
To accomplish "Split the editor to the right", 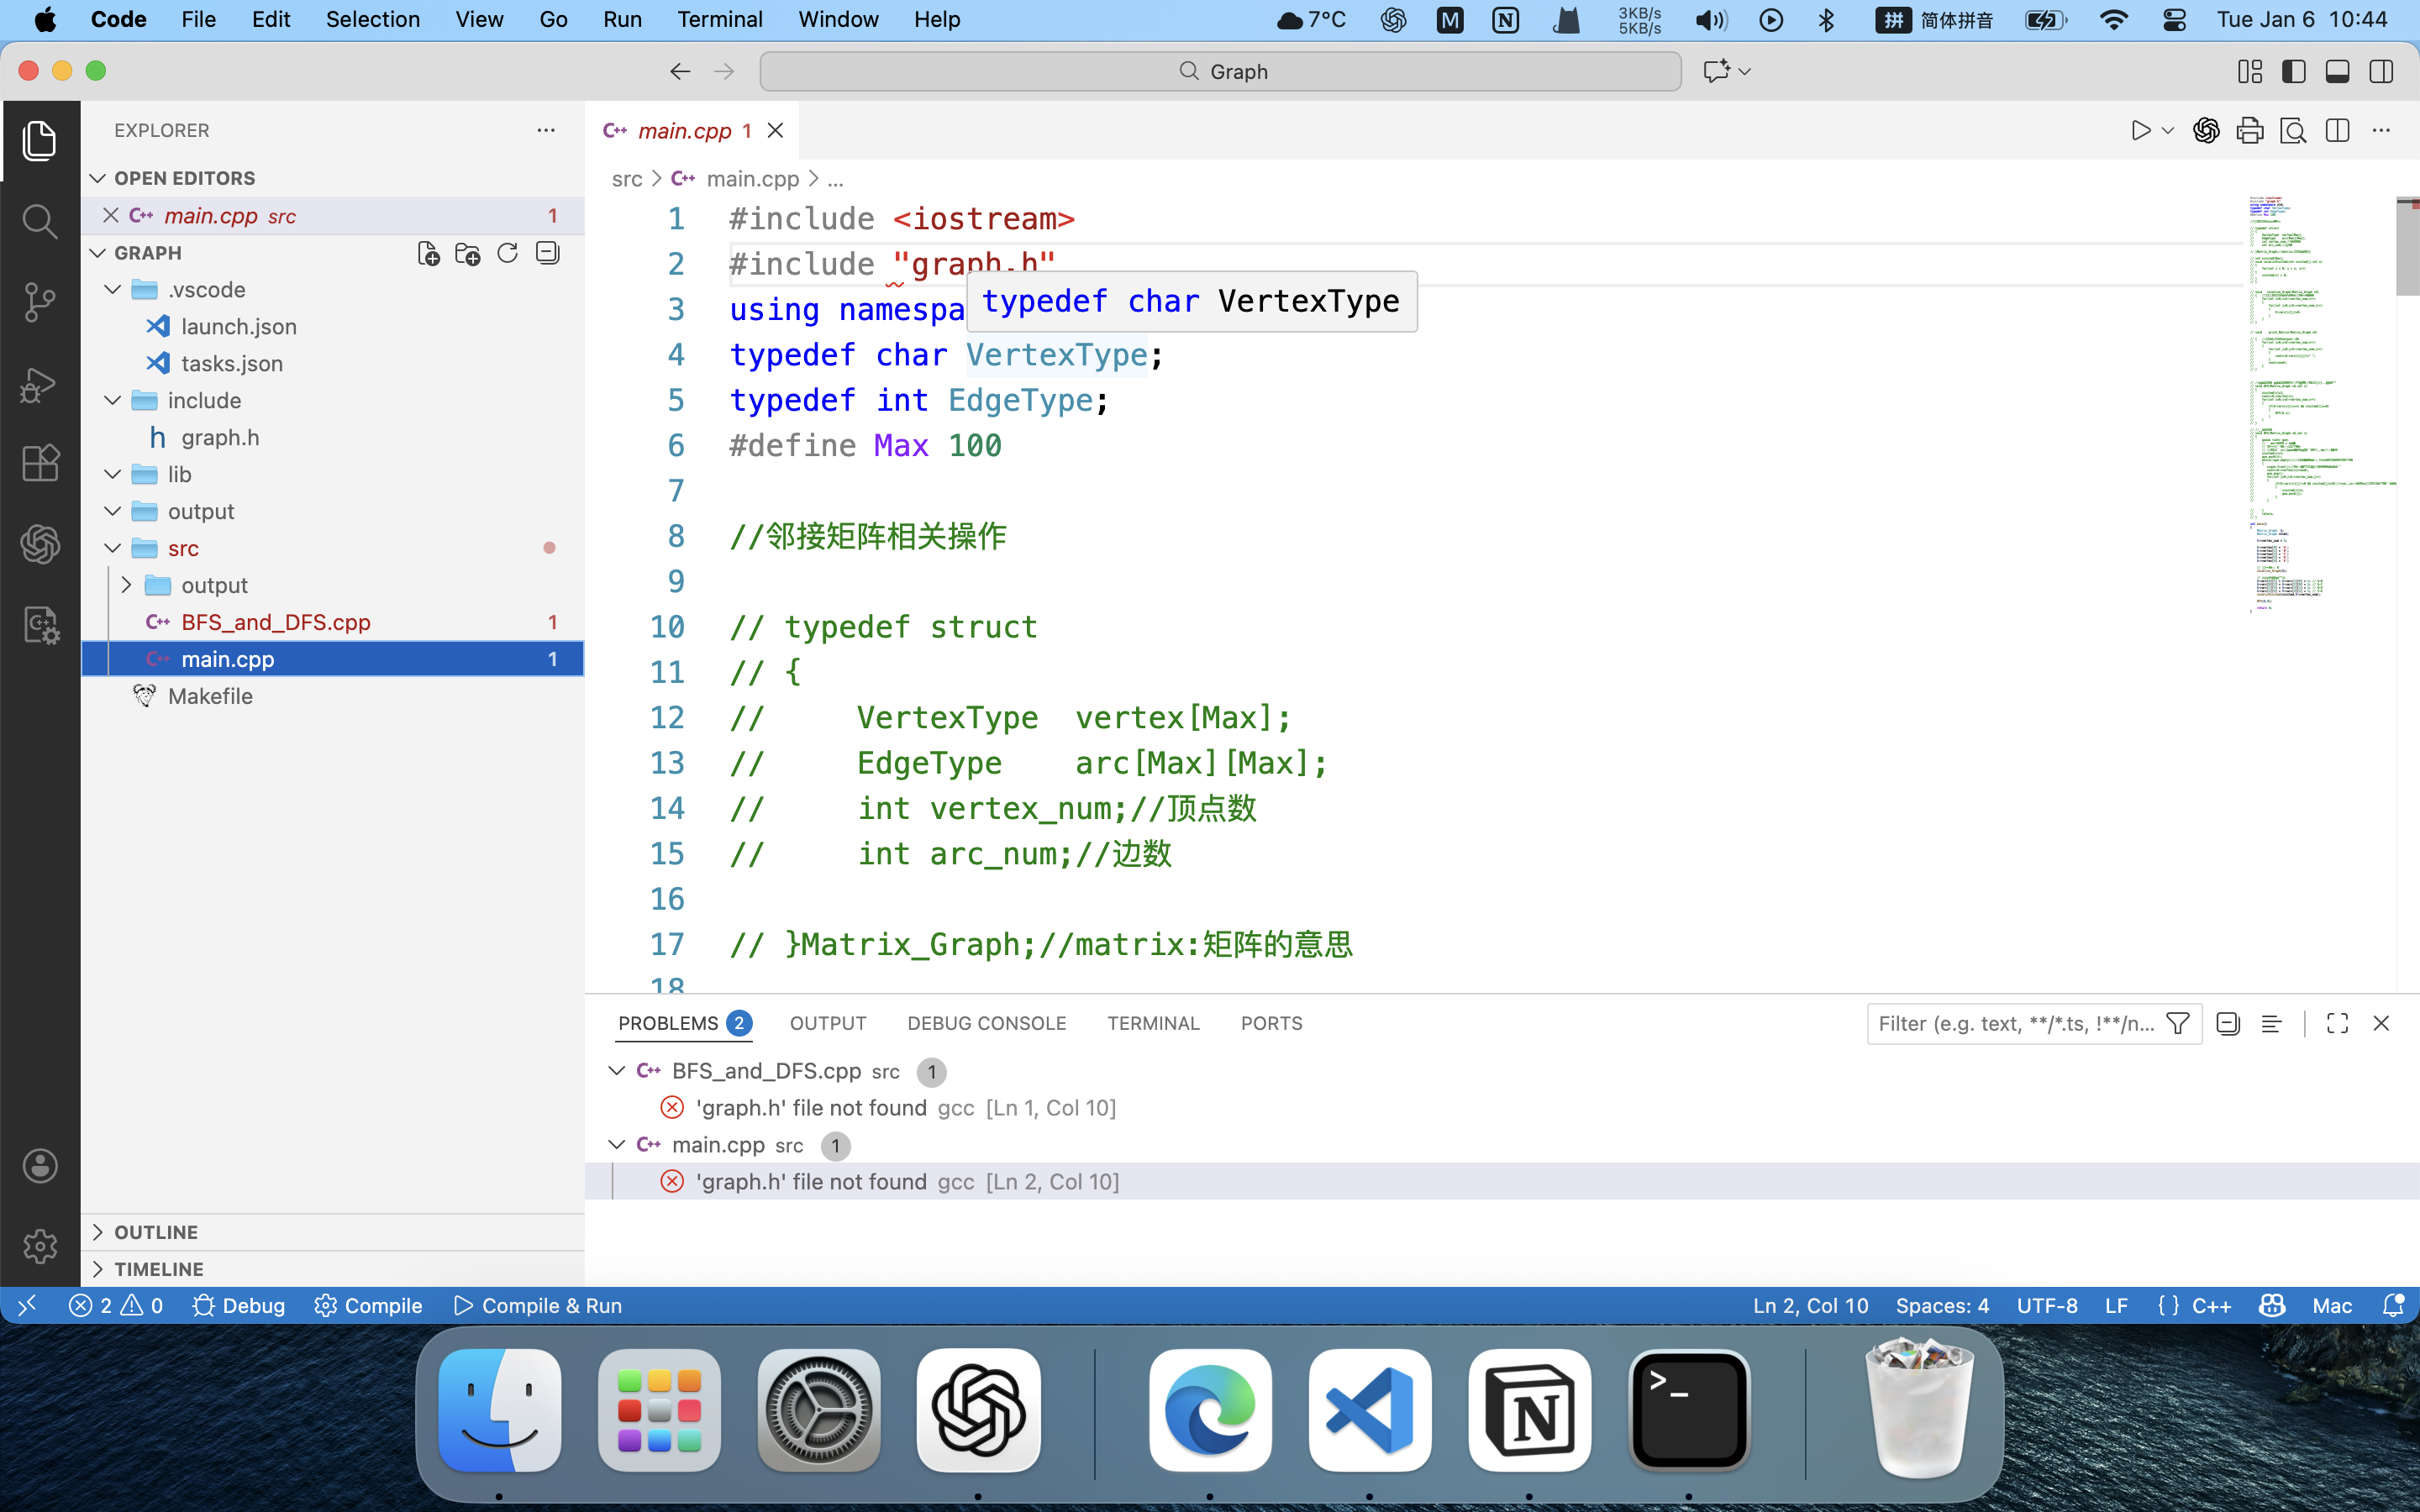I will pos(2337,131).
